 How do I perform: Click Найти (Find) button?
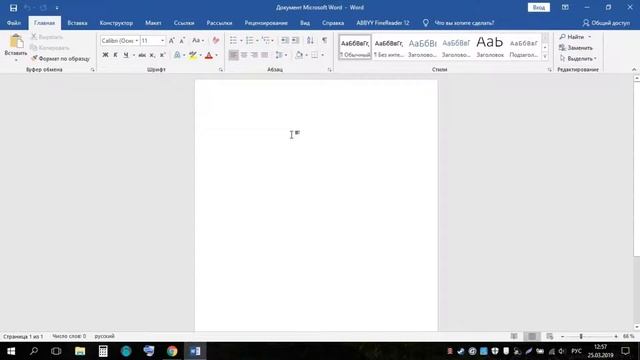coord(572,37)
